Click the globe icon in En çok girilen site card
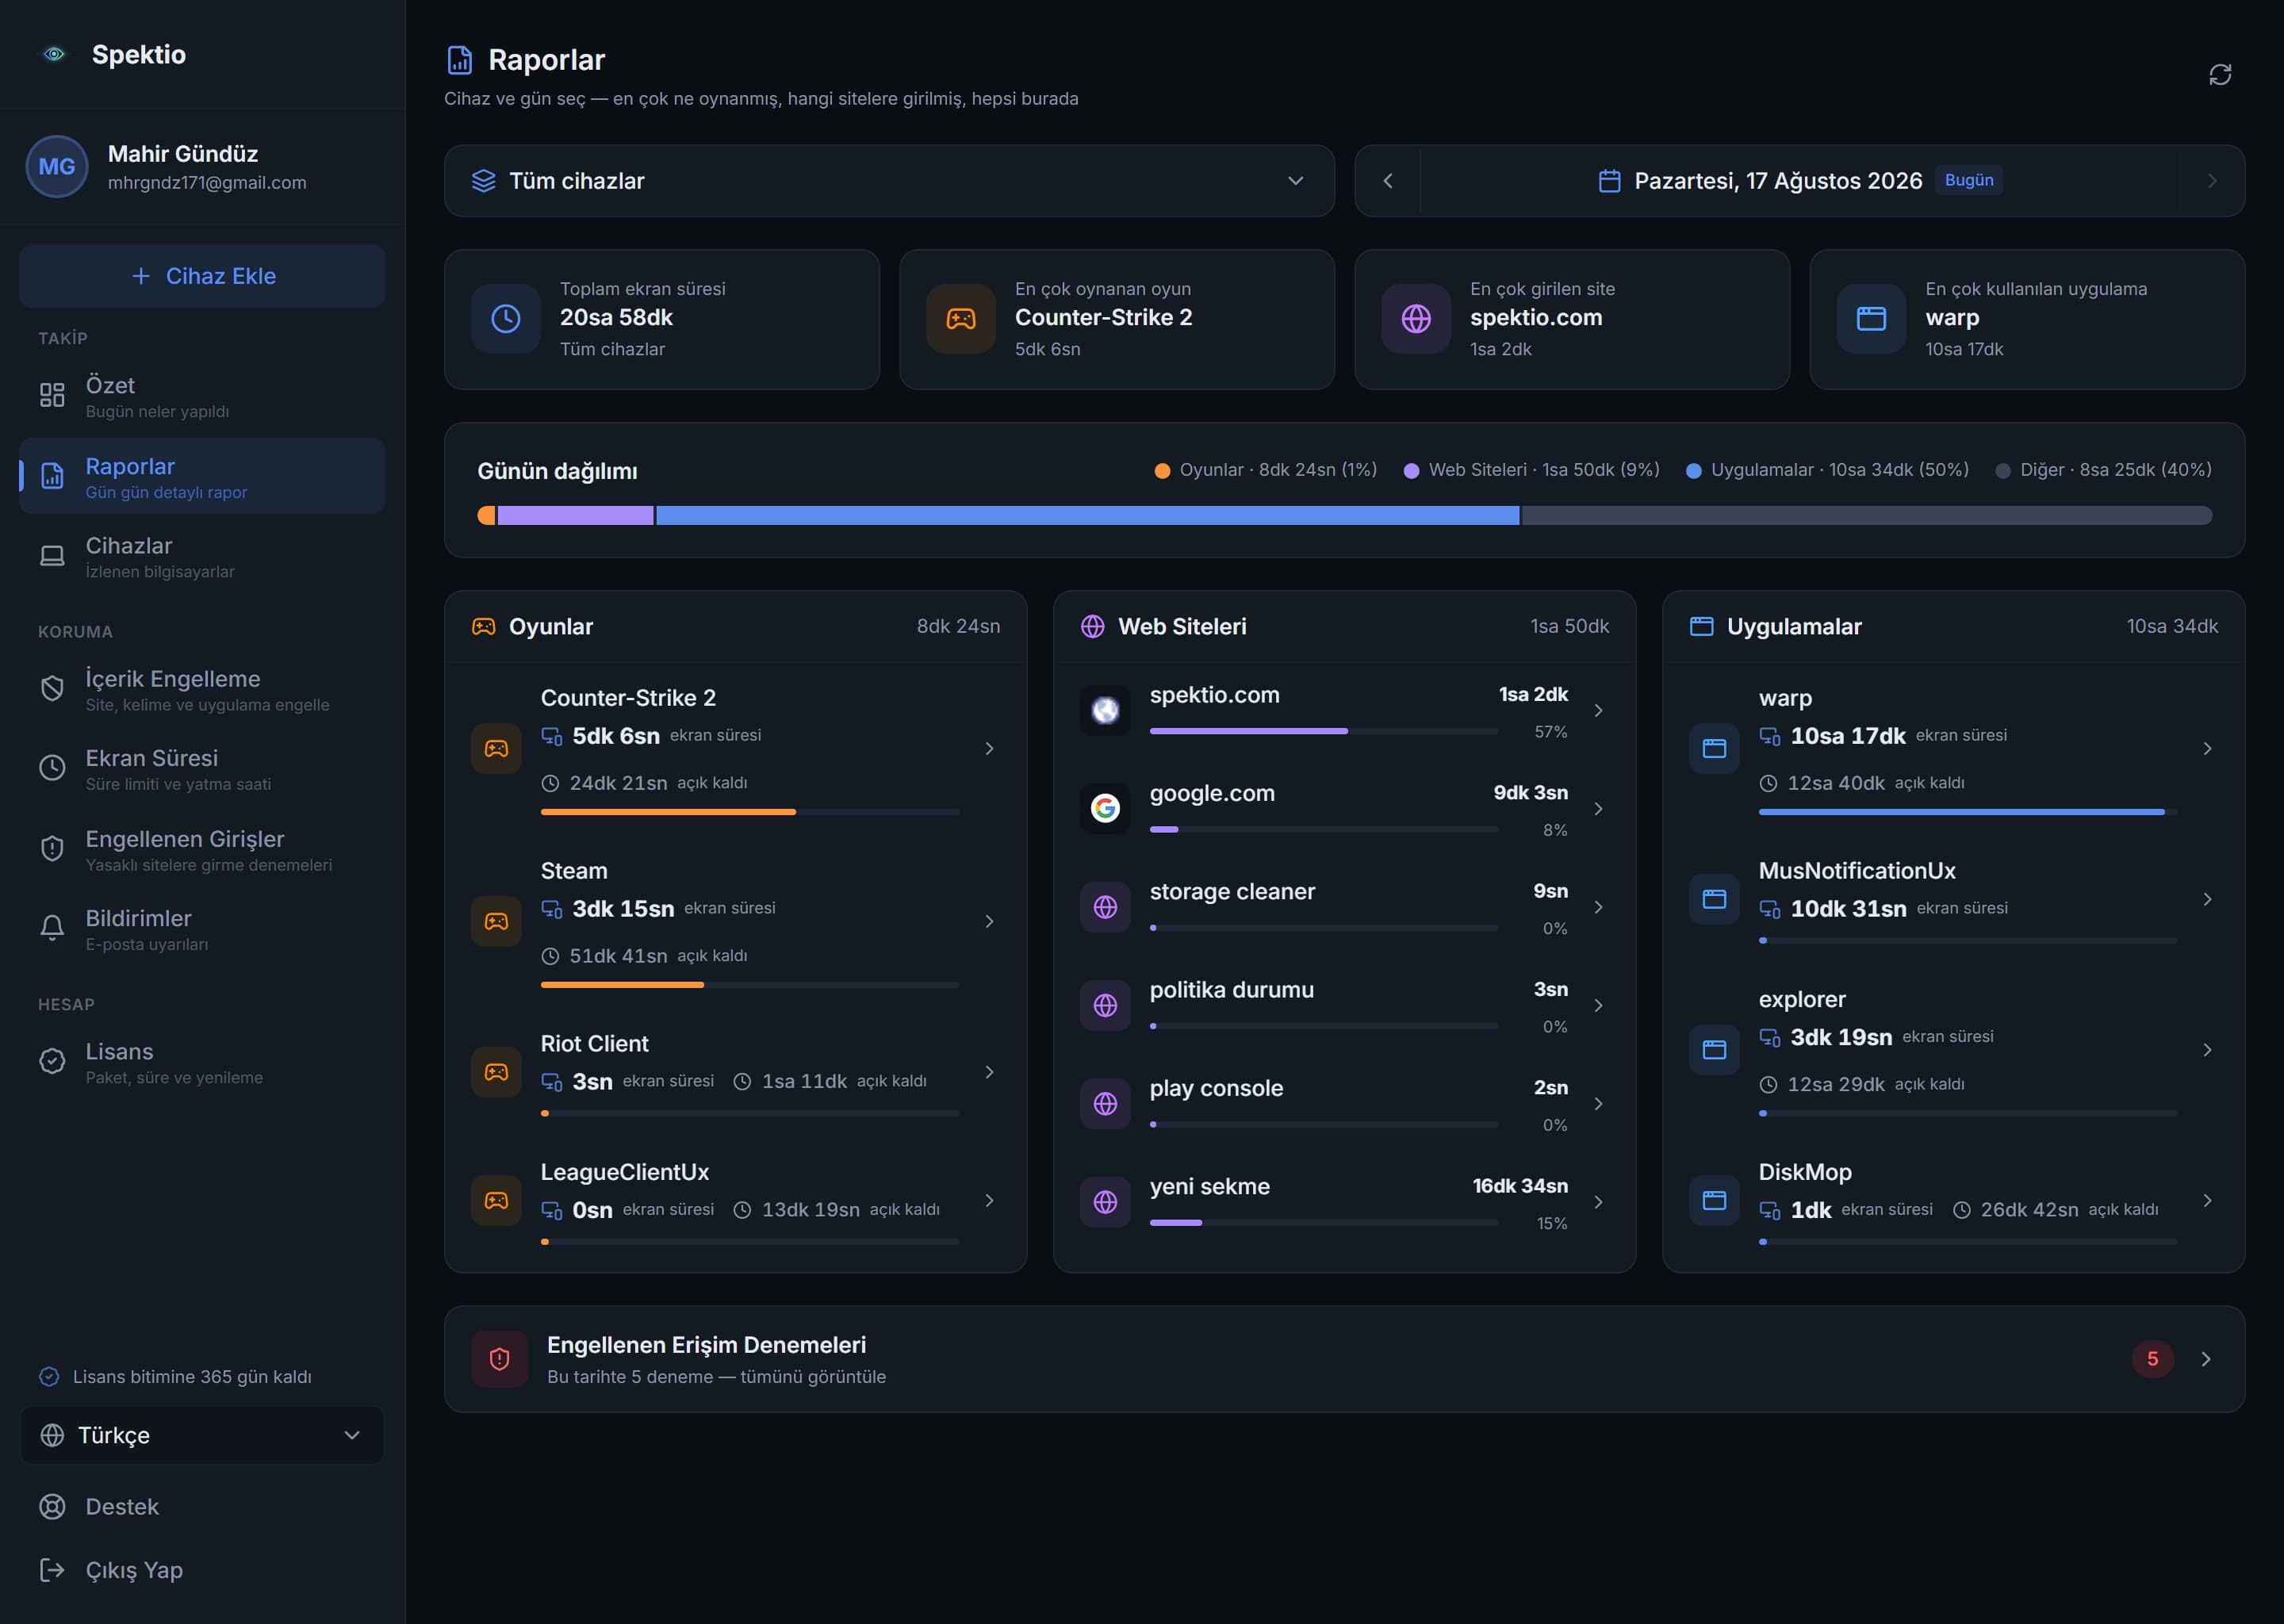This screenshot has height=1624, width=2284. click(x=1416, y=319)
